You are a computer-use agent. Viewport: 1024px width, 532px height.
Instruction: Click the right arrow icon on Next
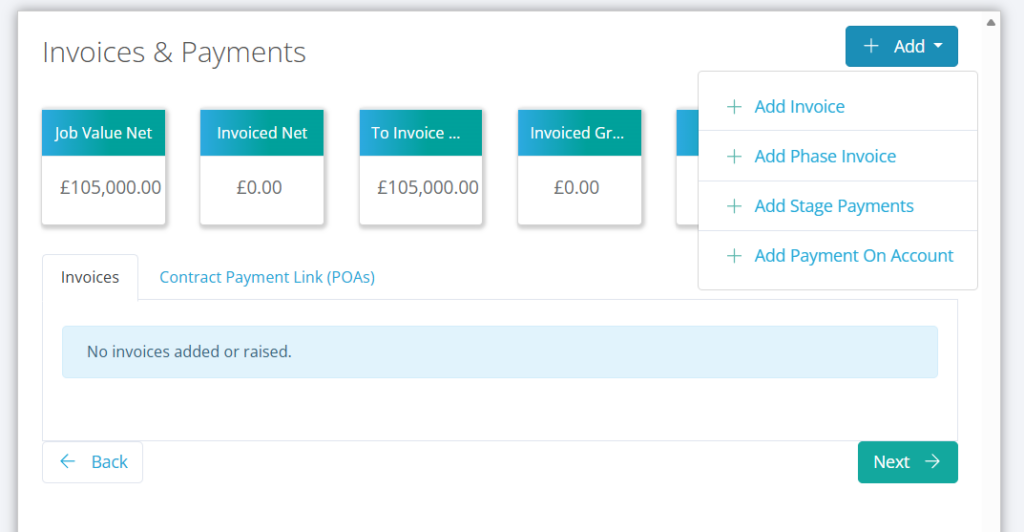[933, 462]
